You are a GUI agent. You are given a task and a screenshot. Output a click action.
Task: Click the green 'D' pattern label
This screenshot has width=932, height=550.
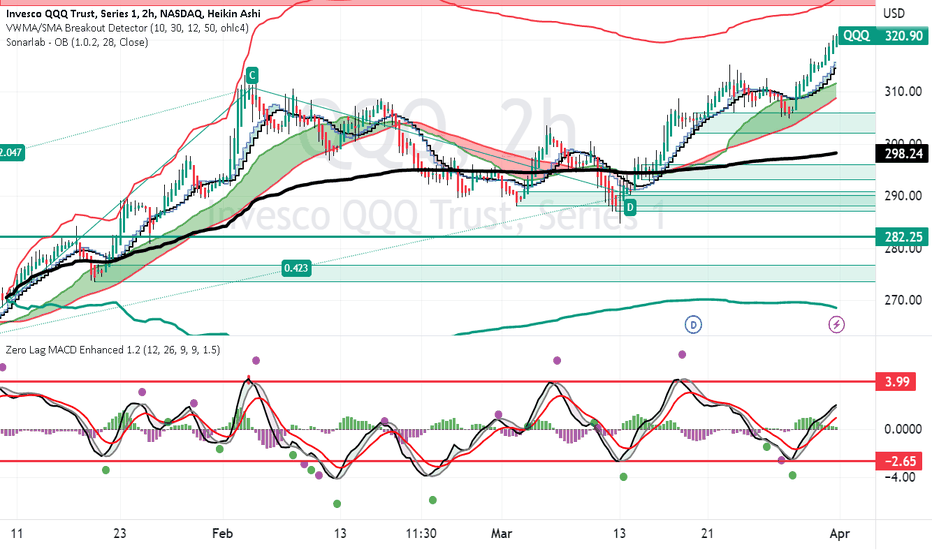click(x=630, y=207)
